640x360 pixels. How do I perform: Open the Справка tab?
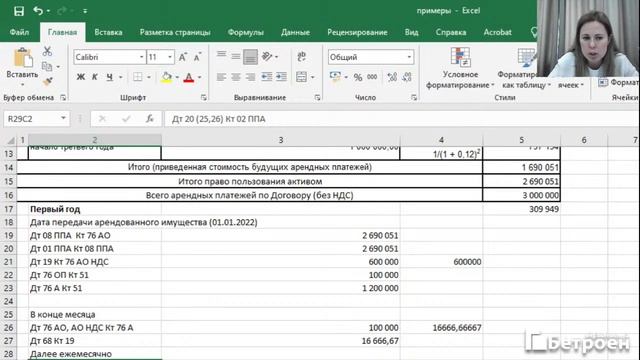point(451,32)
